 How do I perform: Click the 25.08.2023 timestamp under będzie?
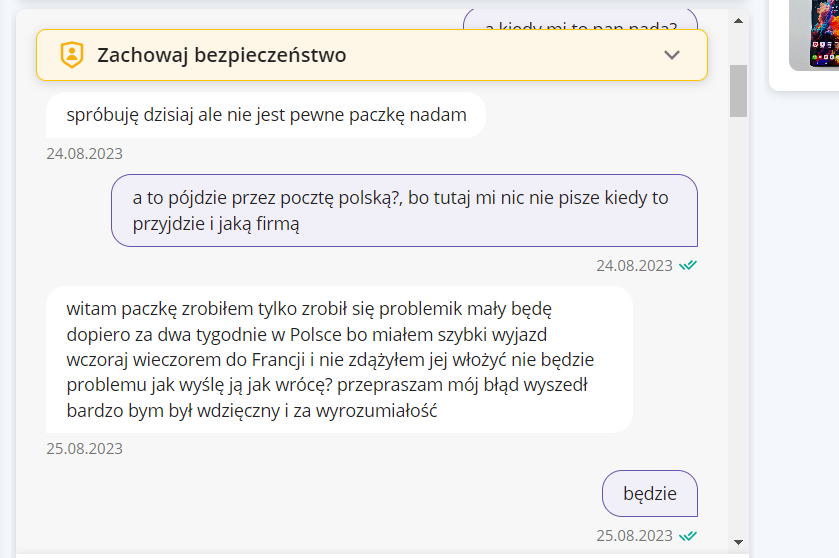pos(634,535)
